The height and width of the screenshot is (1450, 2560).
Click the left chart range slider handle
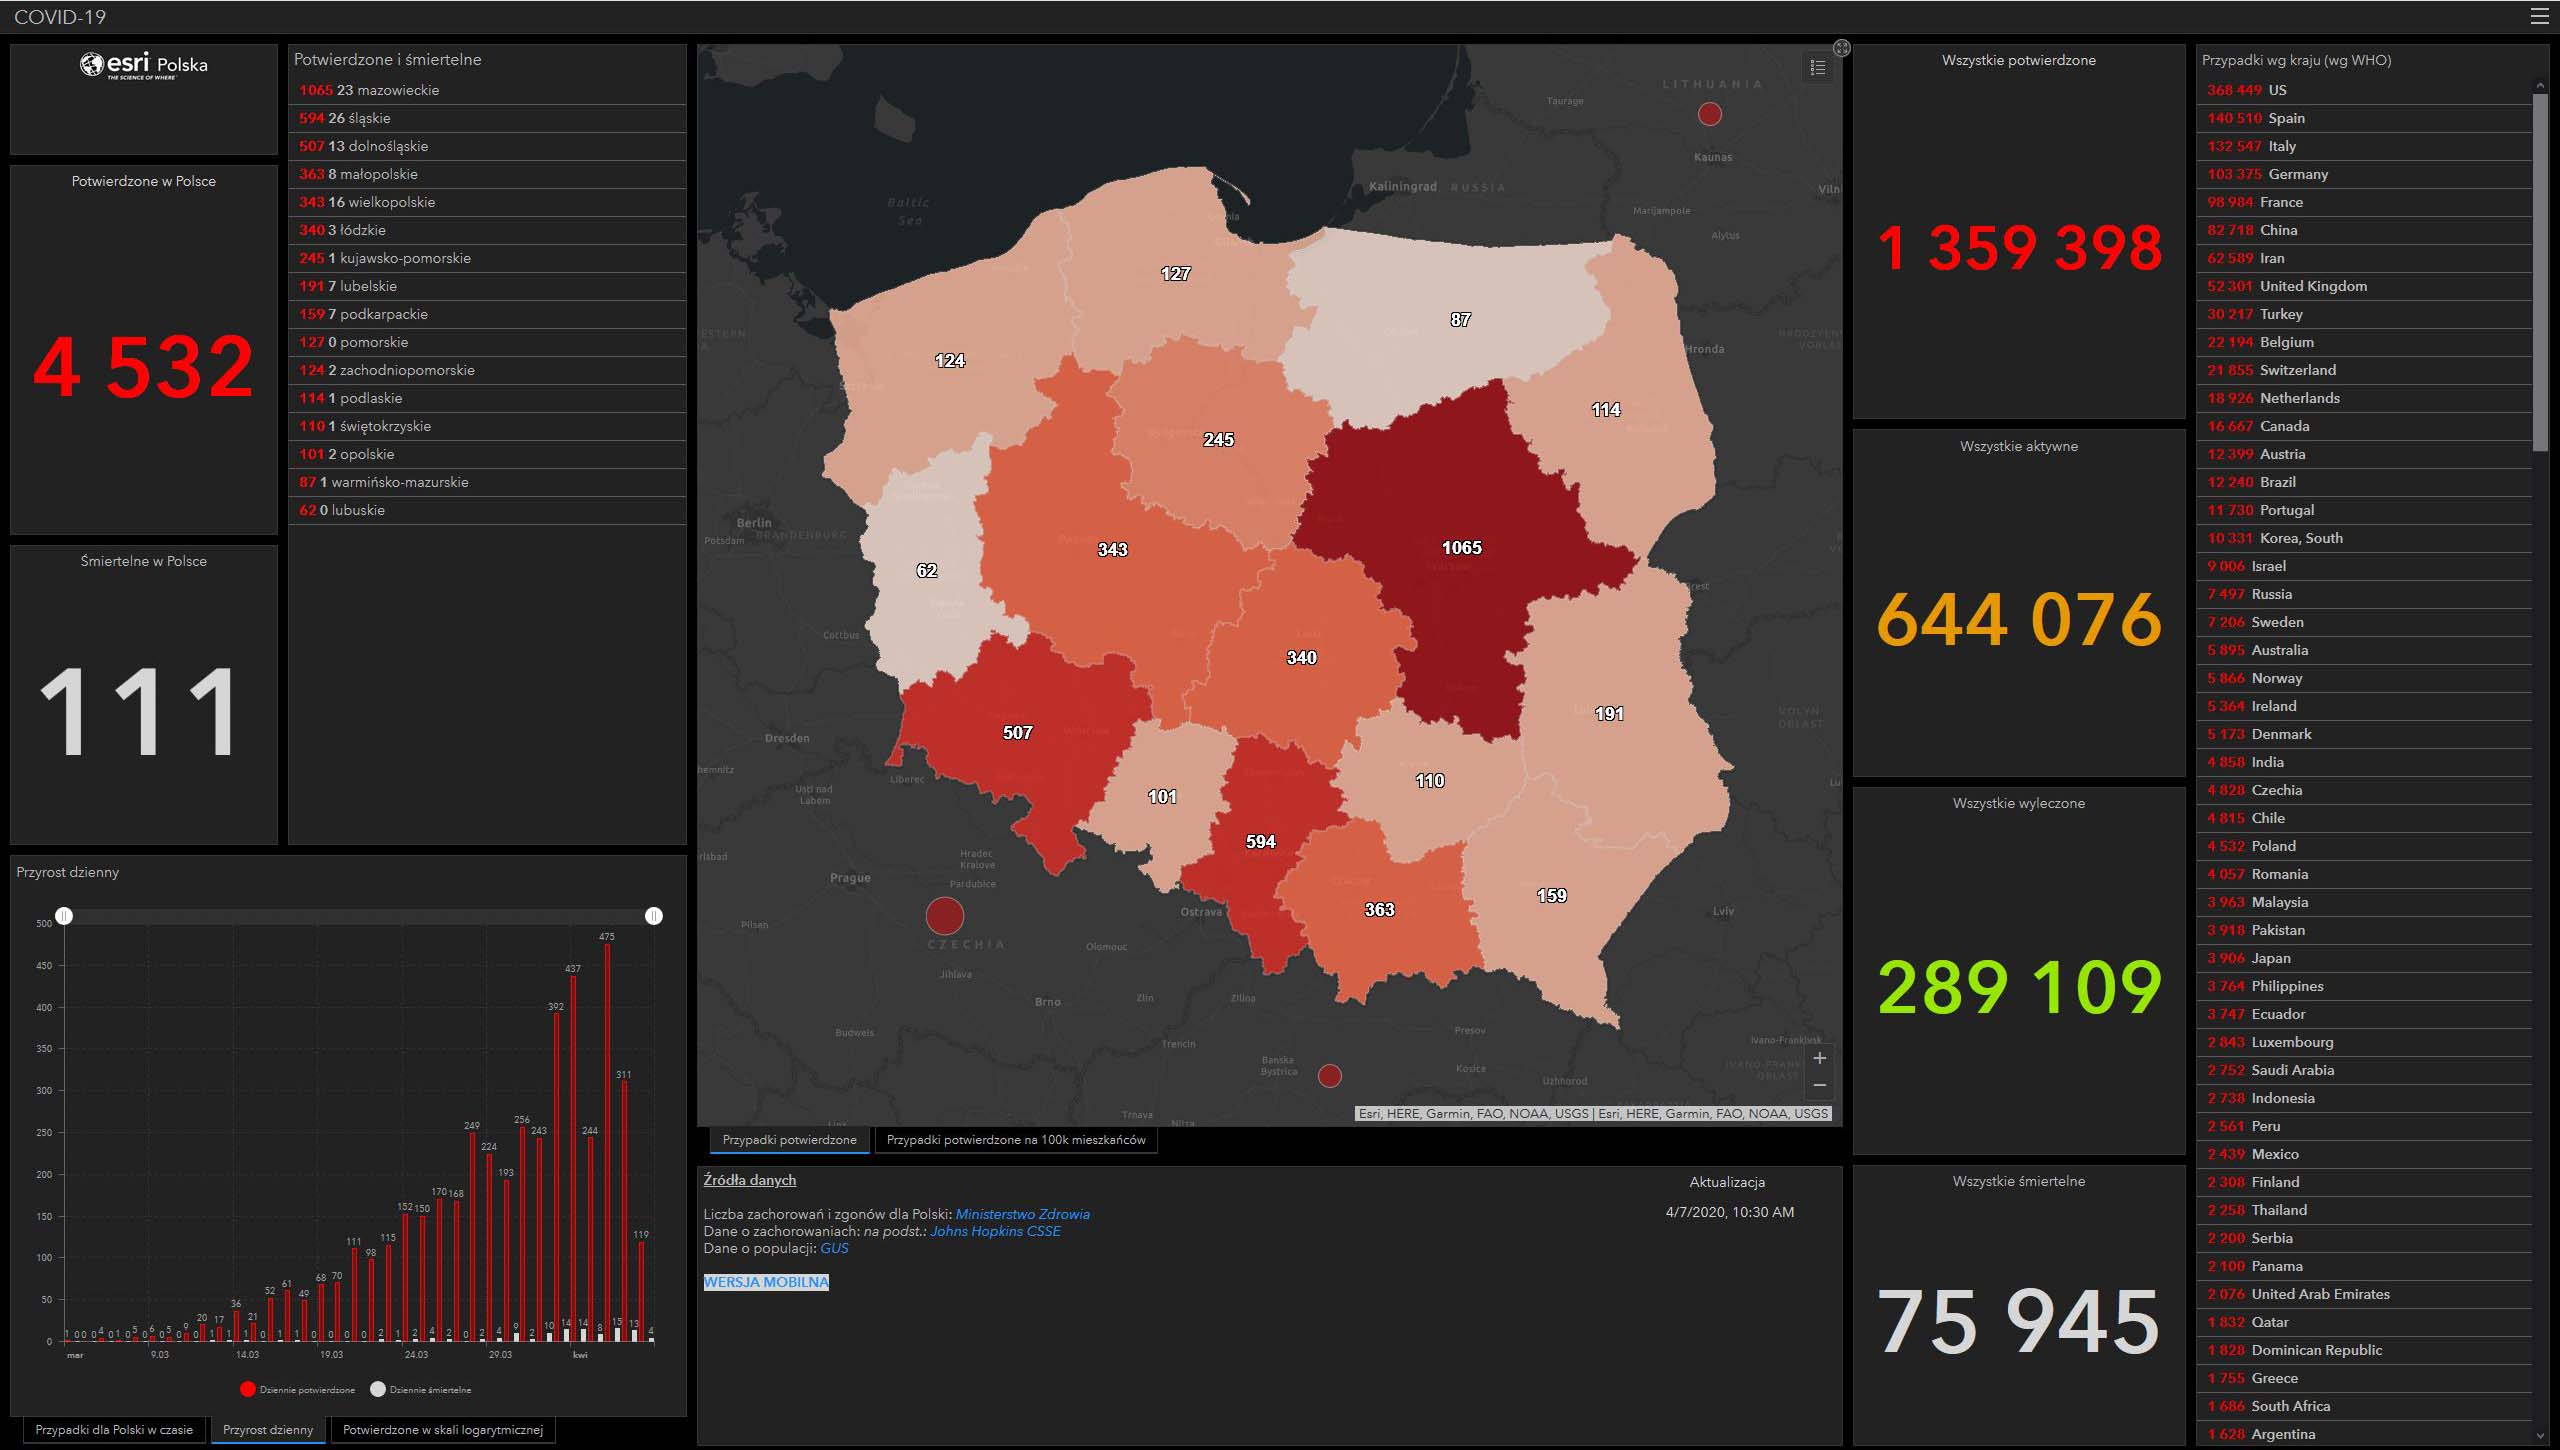[64, 916]
